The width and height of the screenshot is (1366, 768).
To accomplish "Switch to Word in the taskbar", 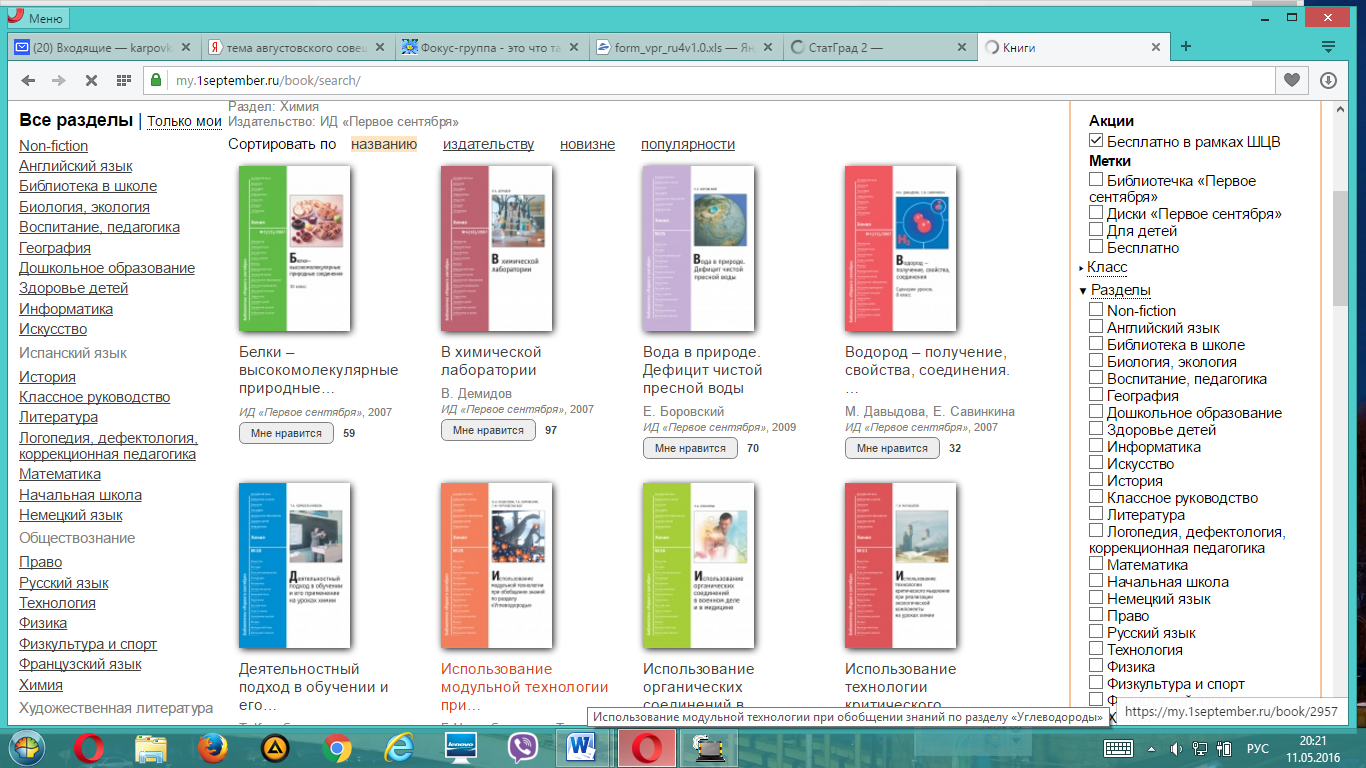I will point(581,747).
